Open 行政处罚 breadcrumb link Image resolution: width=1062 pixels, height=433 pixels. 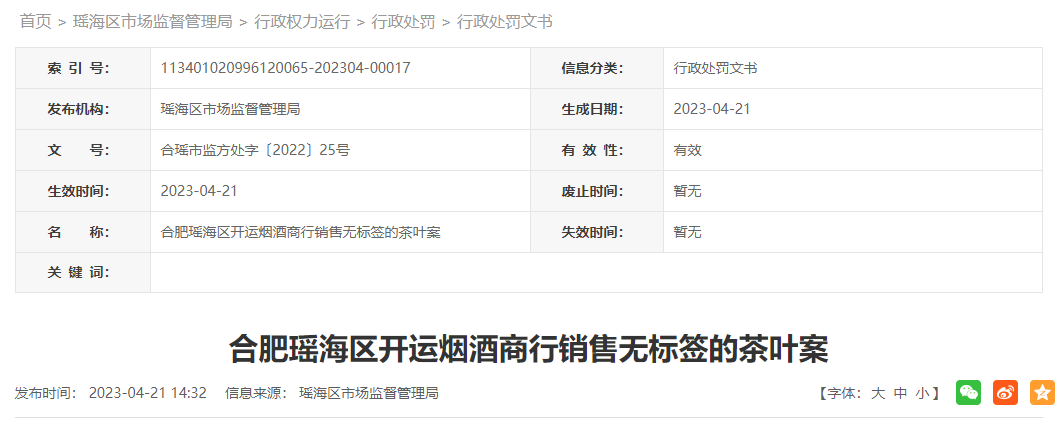tap(404, 22)
